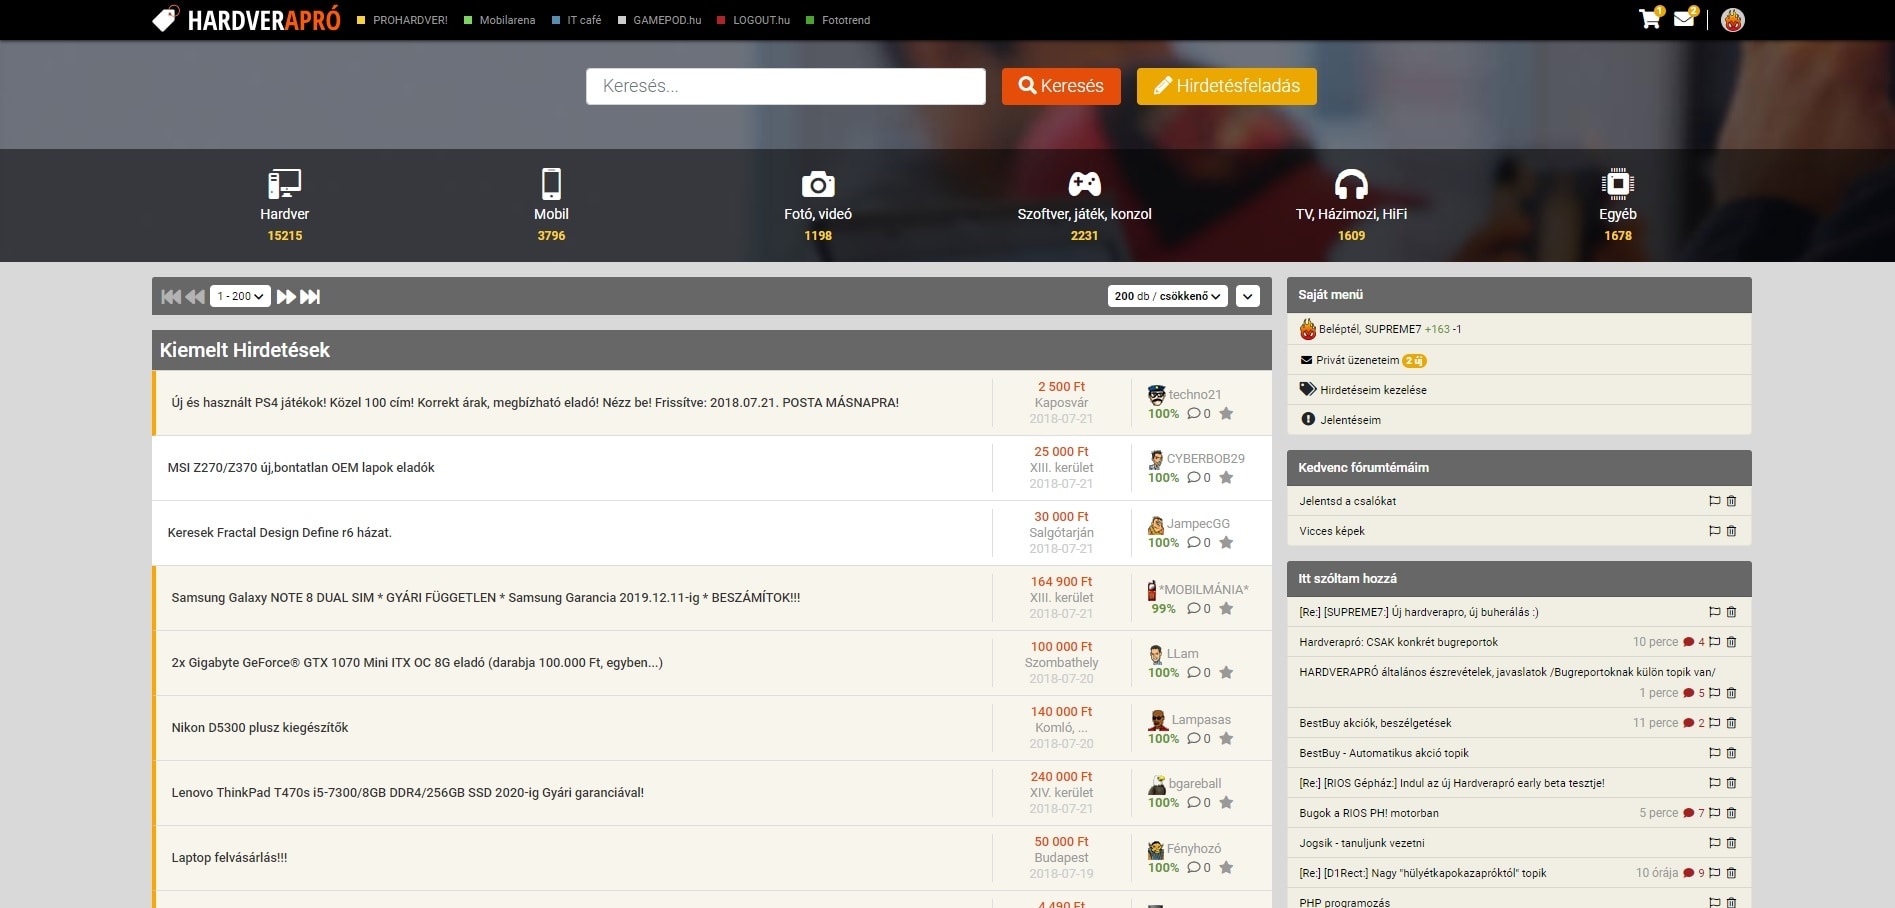The height and width of the screenshot is (908, 1895).
Task: Open Jelentéseim link in sidebar
Action: coord(1350,420)
